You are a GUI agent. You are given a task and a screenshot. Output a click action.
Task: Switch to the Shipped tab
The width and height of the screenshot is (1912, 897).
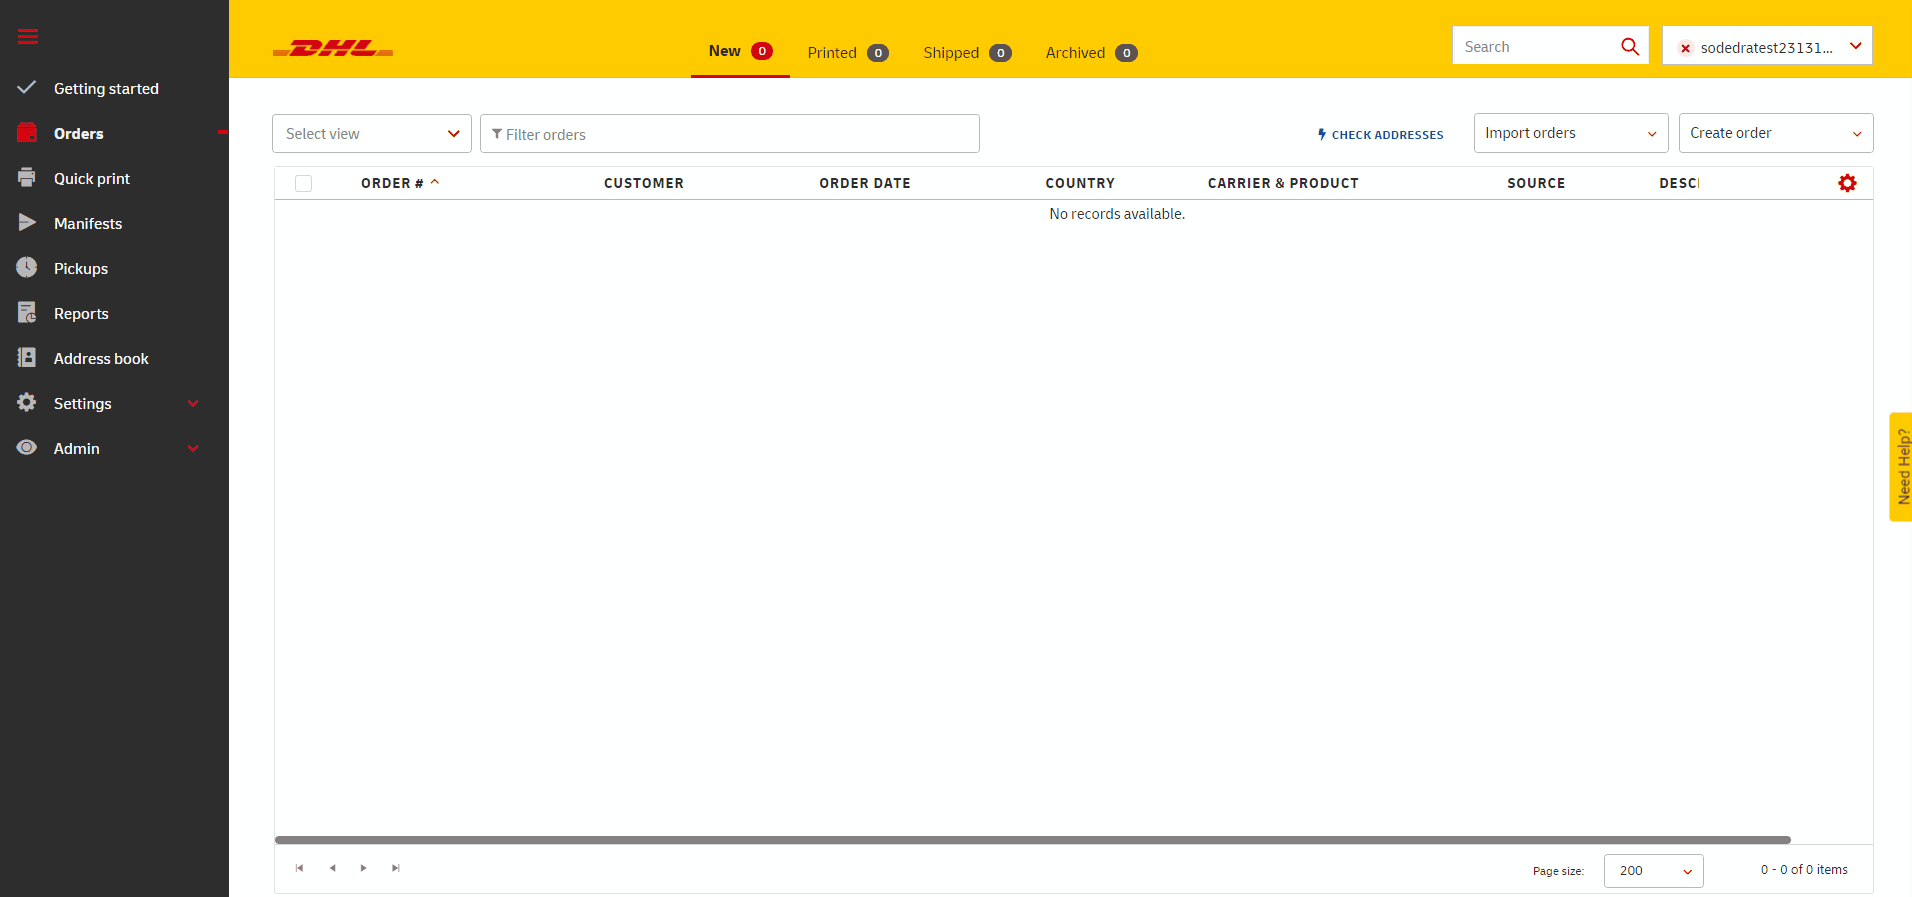click(x=967, y=52)
